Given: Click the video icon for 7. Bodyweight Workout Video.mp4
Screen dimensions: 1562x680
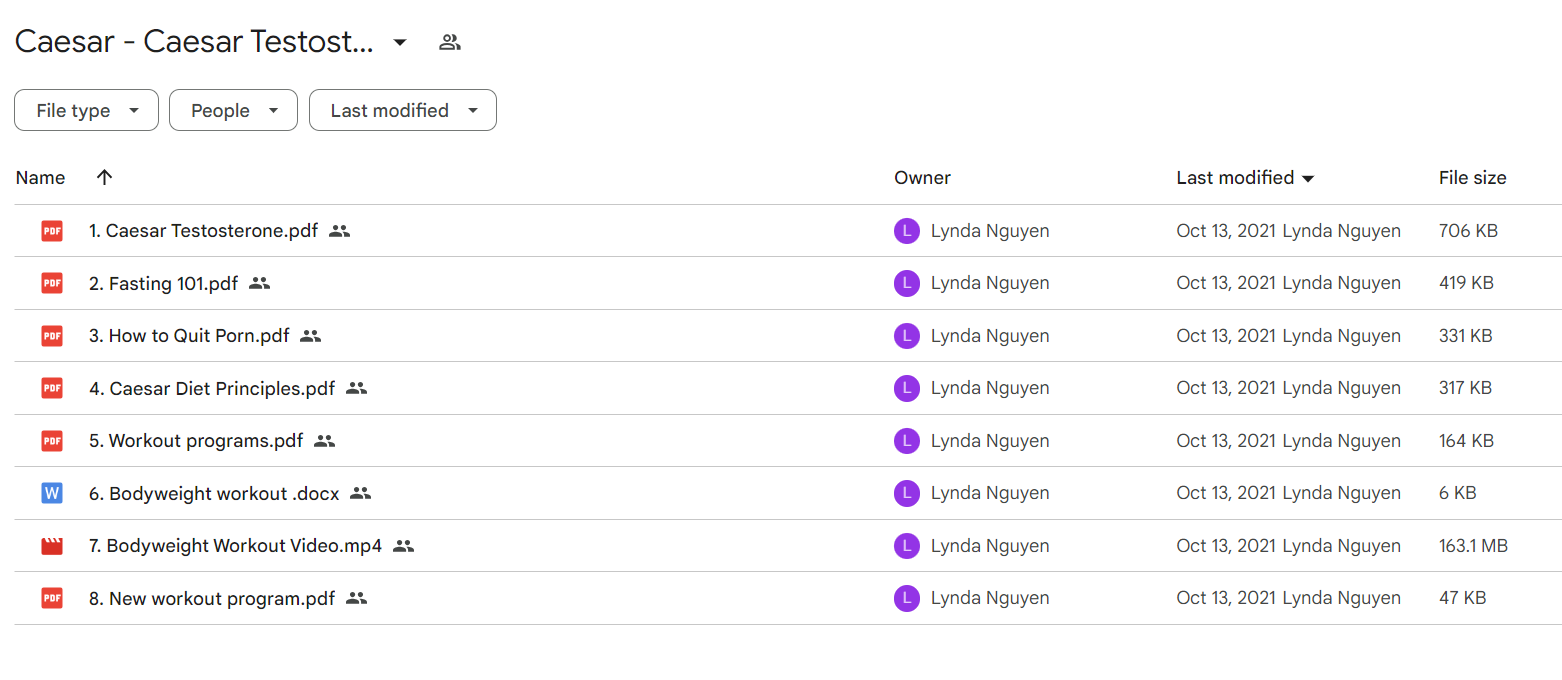Looking at the screenshot, I should (x=52, y=546).
